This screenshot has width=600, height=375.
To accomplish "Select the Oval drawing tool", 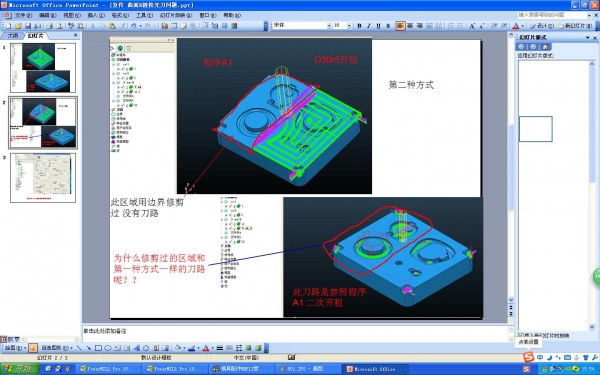I will pos(108,348).
